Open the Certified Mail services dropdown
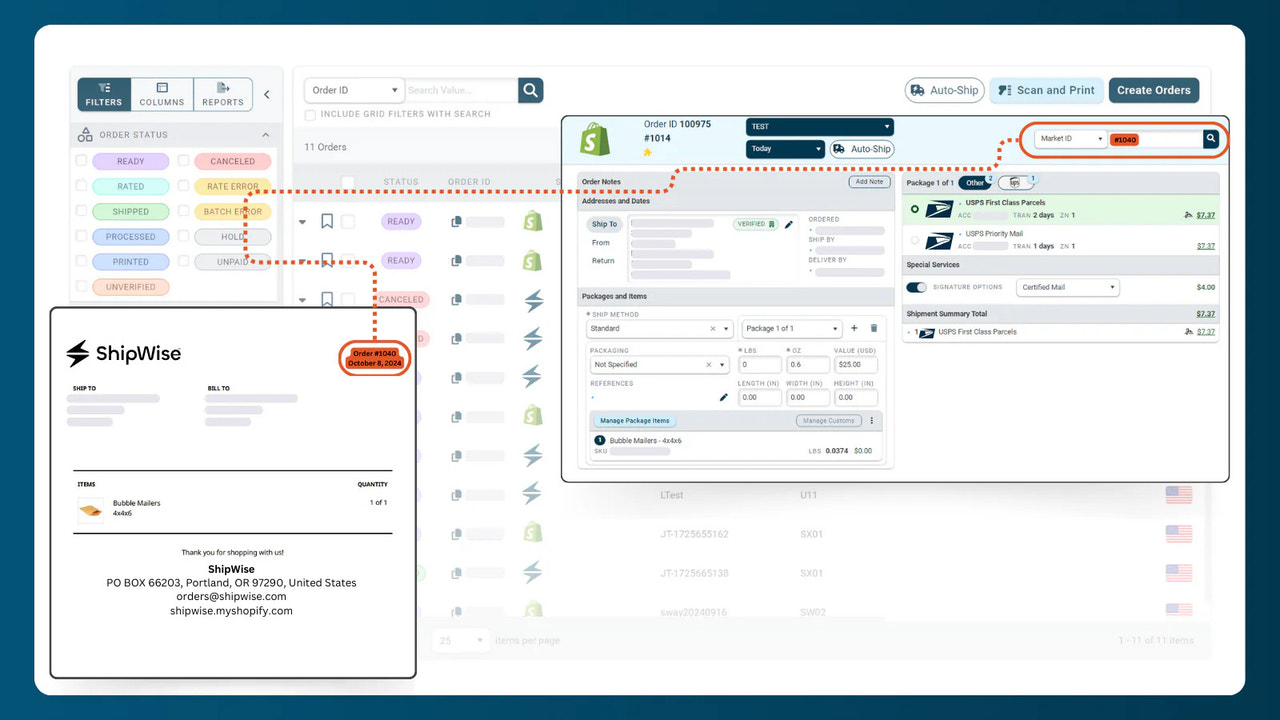The height and width of the screenshot is (720, 1280). (x=1067, y=287)
